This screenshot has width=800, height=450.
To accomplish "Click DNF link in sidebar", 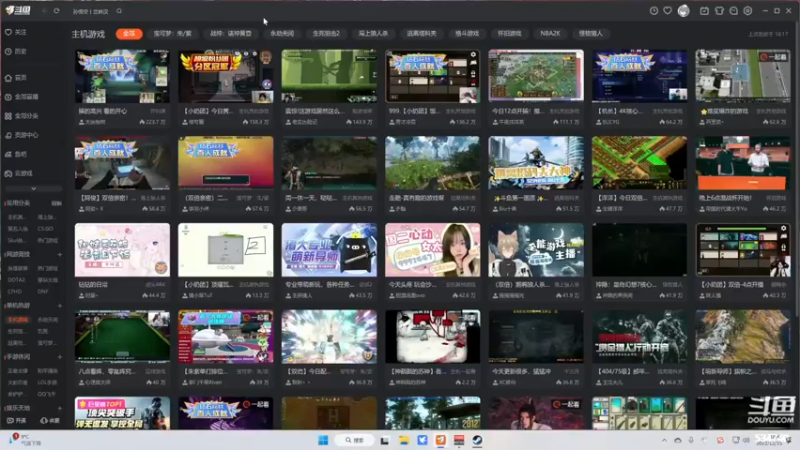I will (43, 291).
